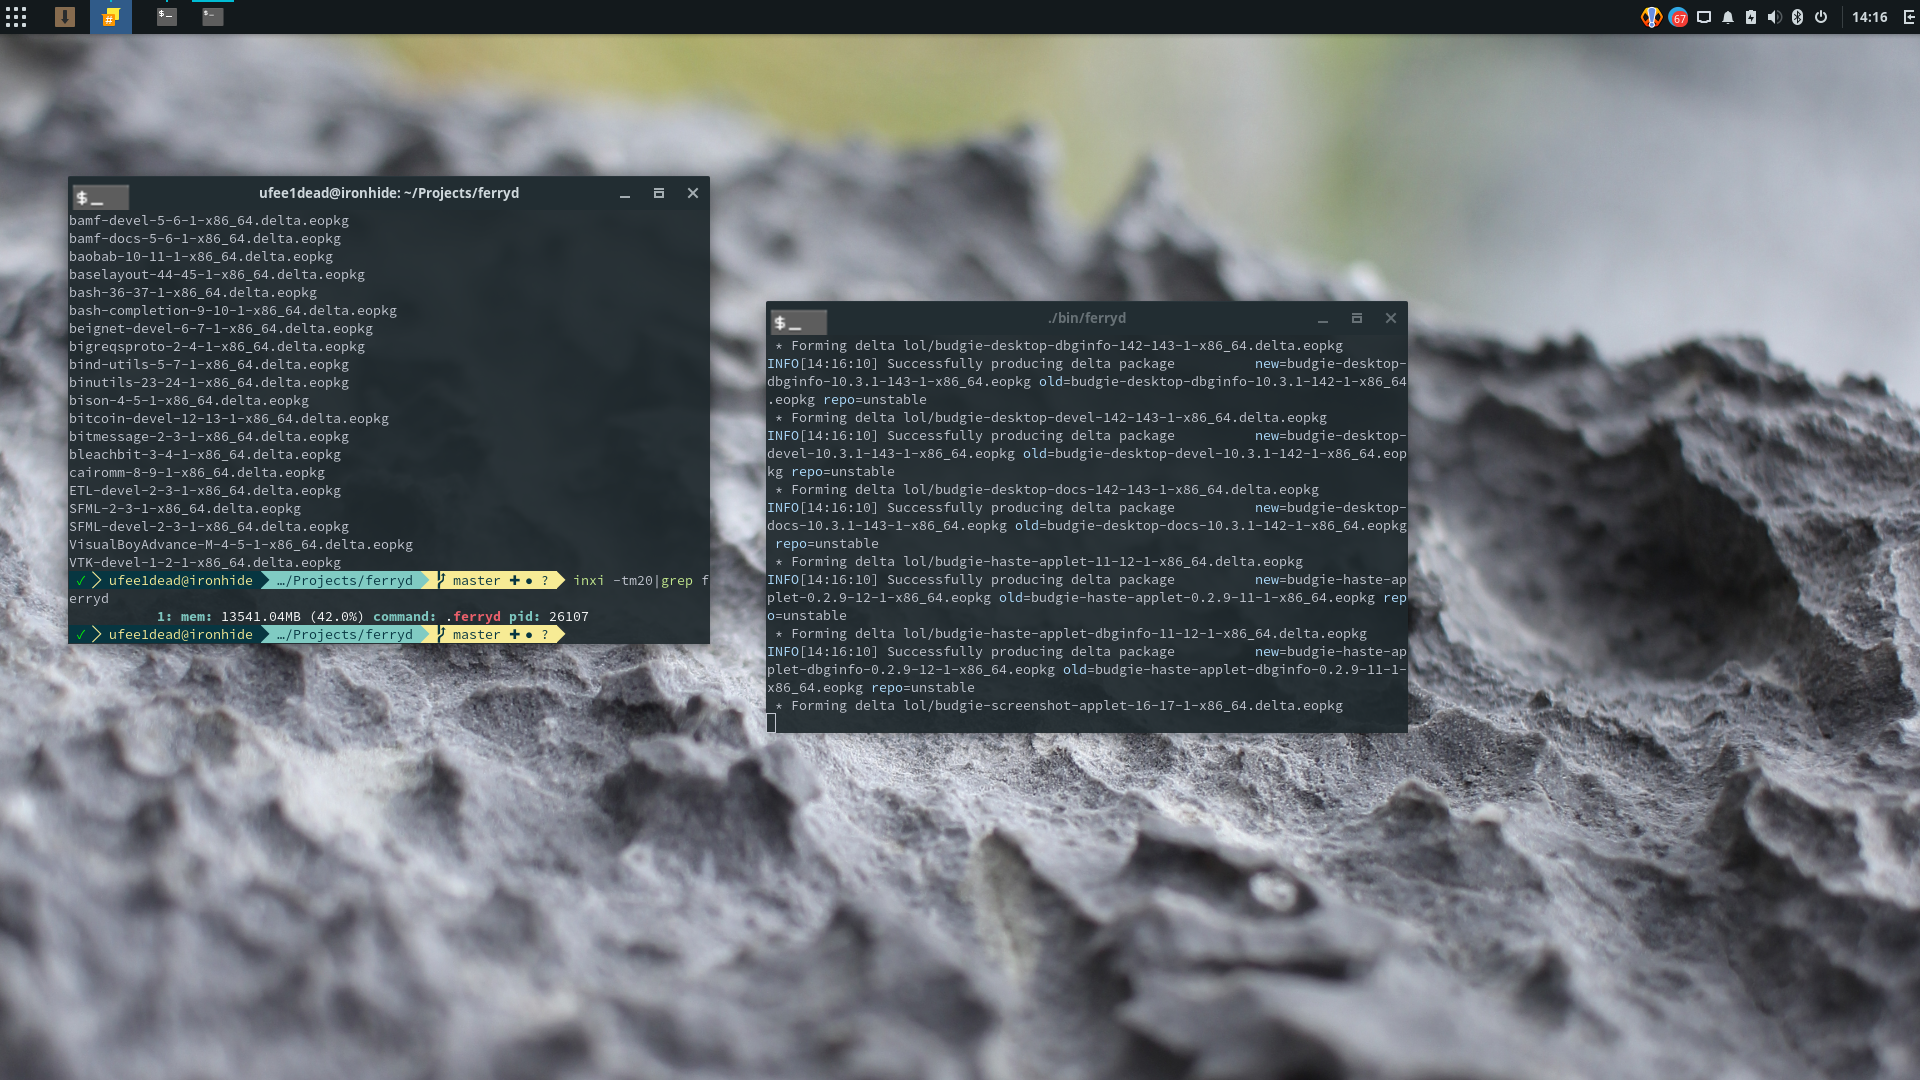Image resolution: width=1920 pixels, height=1080 pixels.
Task: Click the 'inxi -tm20|grep f' command text
Action: 641,581
